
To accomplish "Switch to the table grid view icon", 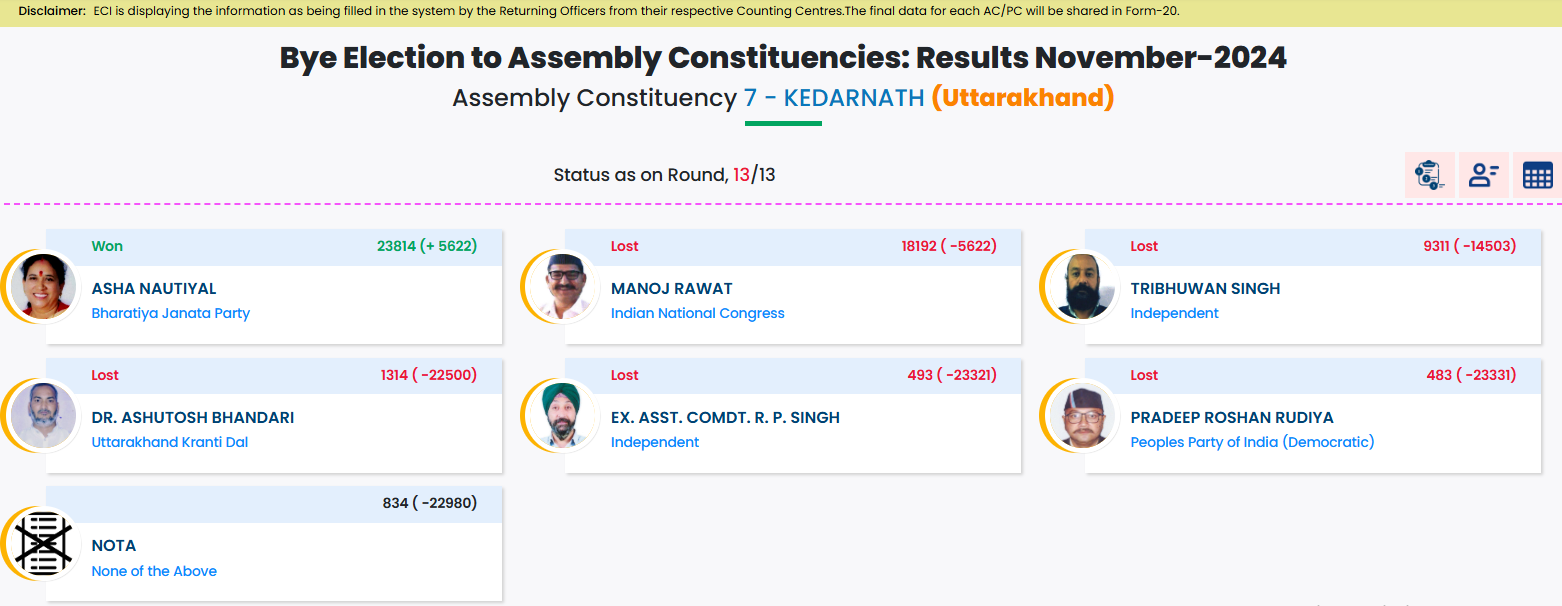I will (1537, 175).
